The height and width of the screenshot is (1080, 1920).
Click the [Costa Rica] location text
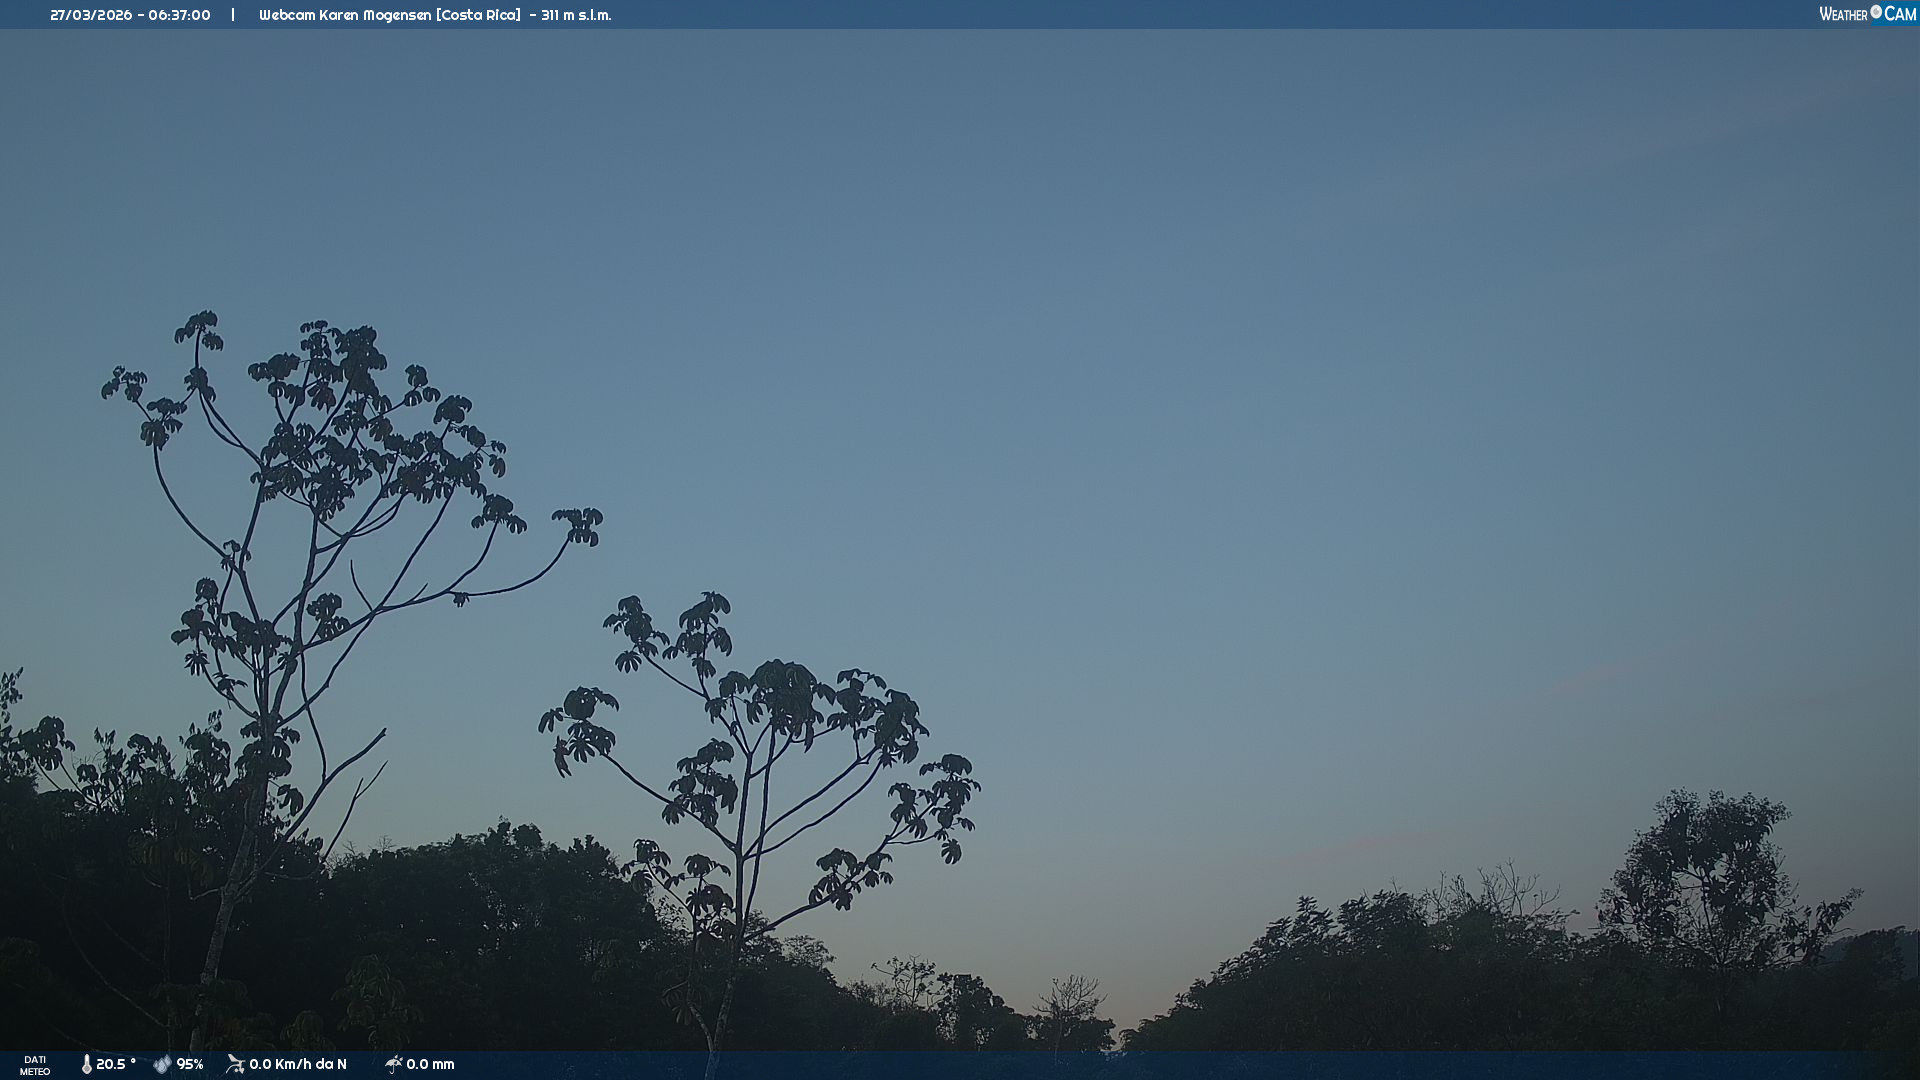[478, 15]
